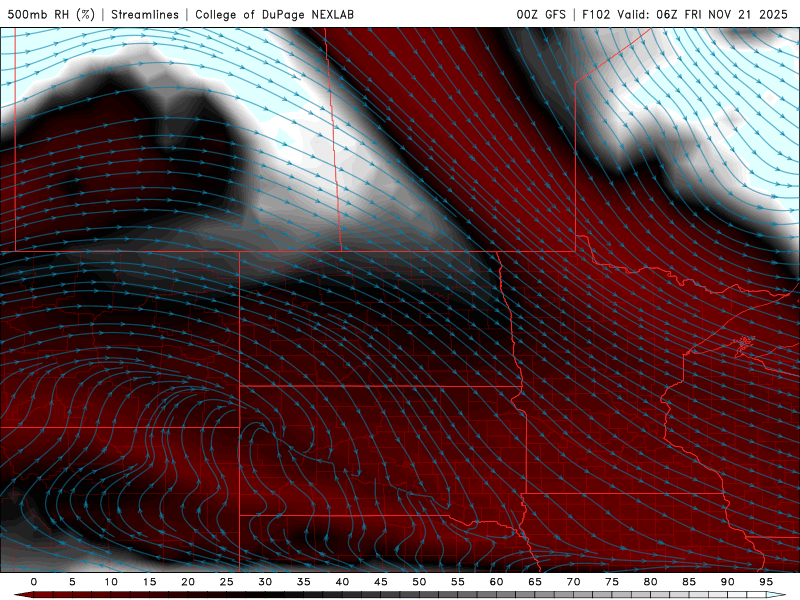800x600 pixels.
Task: Click the '55' value on color scale
Action: click(x=458, y=582)
